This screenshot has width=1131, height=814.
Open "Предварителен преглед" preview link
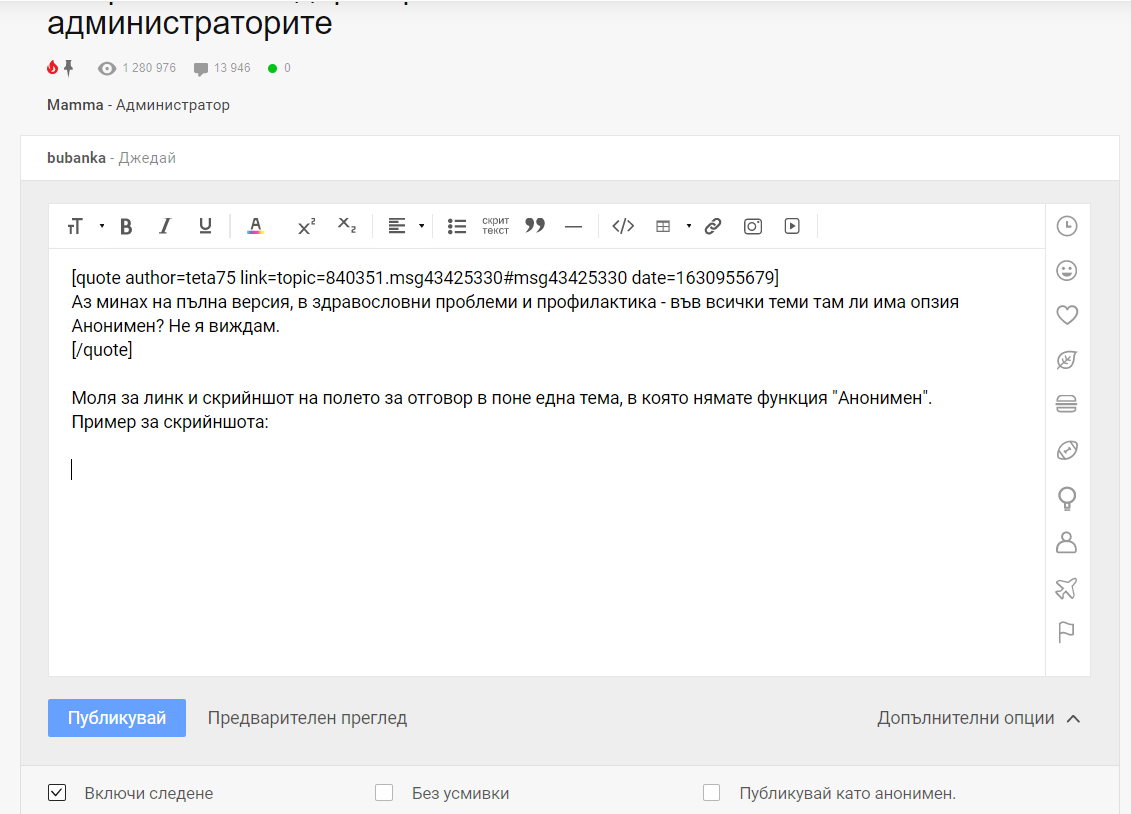(307, 718)
